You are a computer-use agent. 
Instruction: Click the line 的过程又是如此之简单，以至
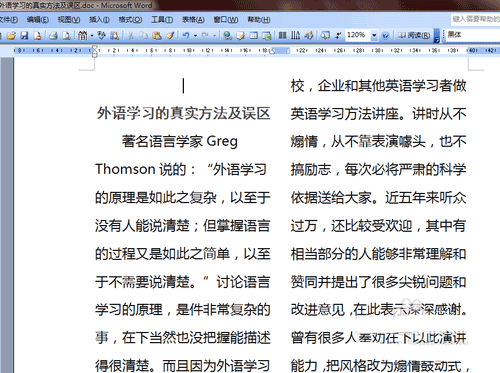(x=183, y=254)
